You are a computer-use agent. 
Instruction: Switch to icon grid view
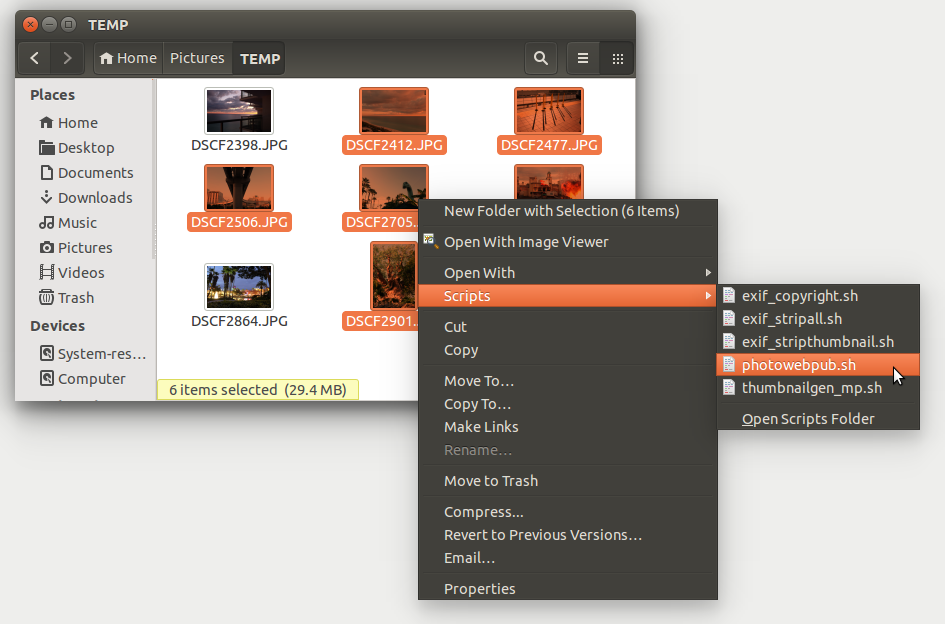click(618, 58)
